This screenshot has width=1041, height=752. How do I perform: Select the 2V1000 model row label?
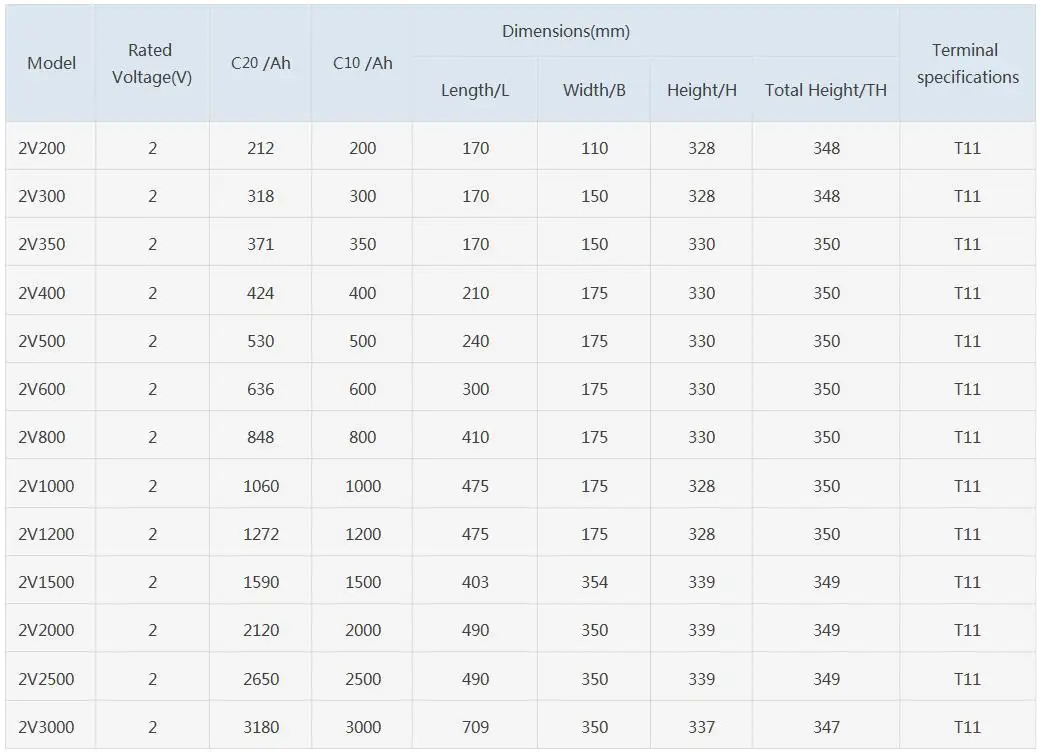tap(46, 486)
